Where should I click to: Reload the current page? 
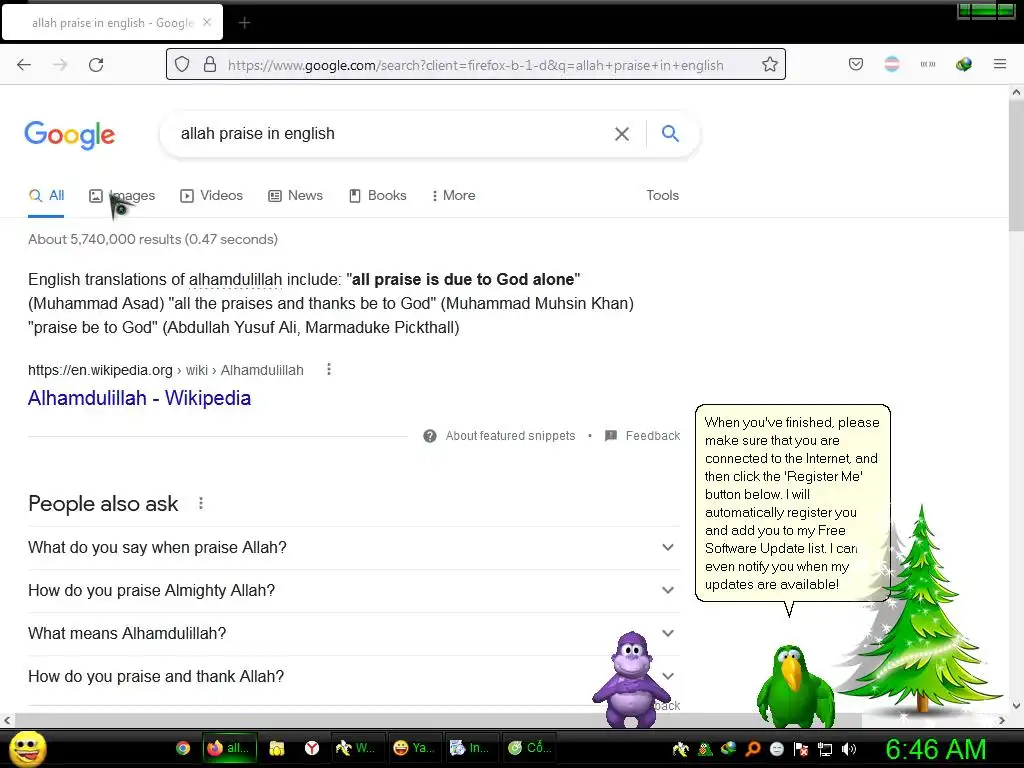point(96,65)
